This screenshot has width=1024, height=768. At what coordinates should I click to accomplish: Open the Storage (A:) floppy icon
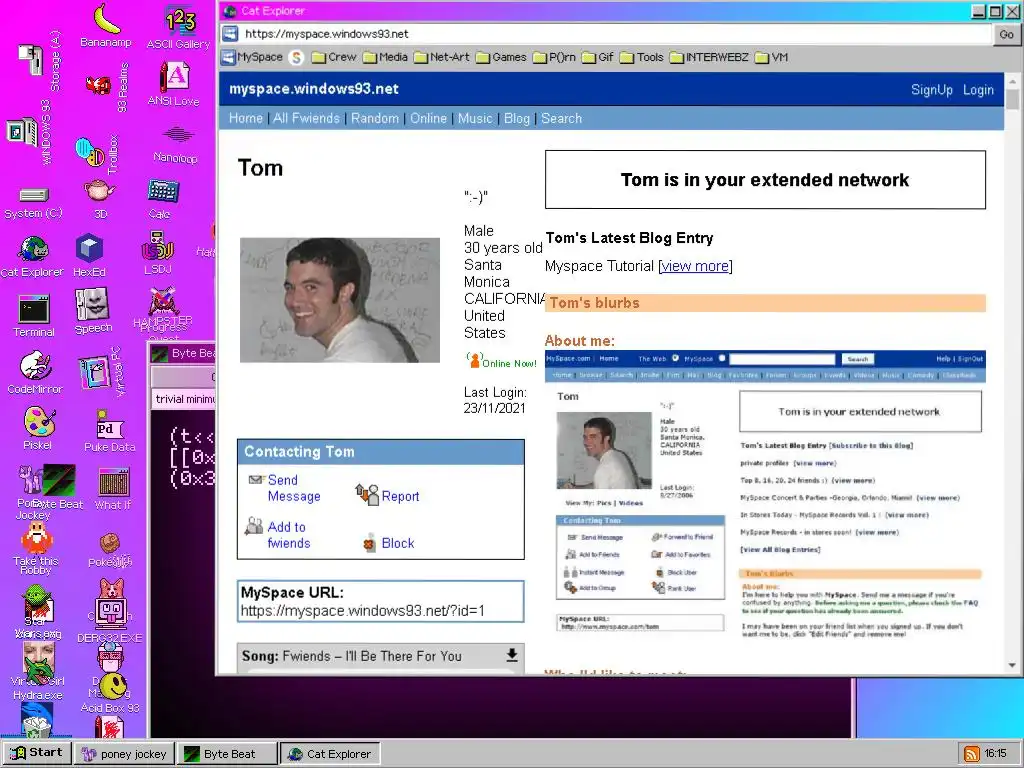tap(39, 61)
